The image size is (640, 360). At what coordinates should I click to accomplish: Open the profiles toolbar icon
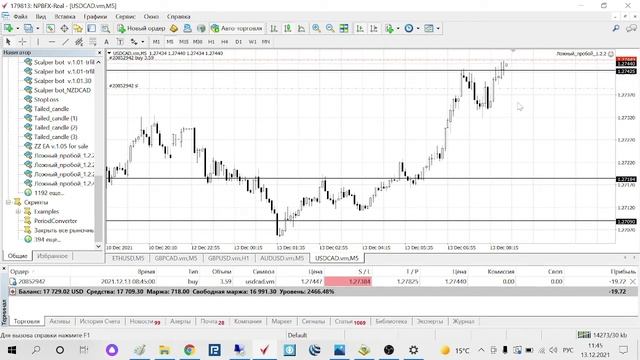click(x=28, y=28)
